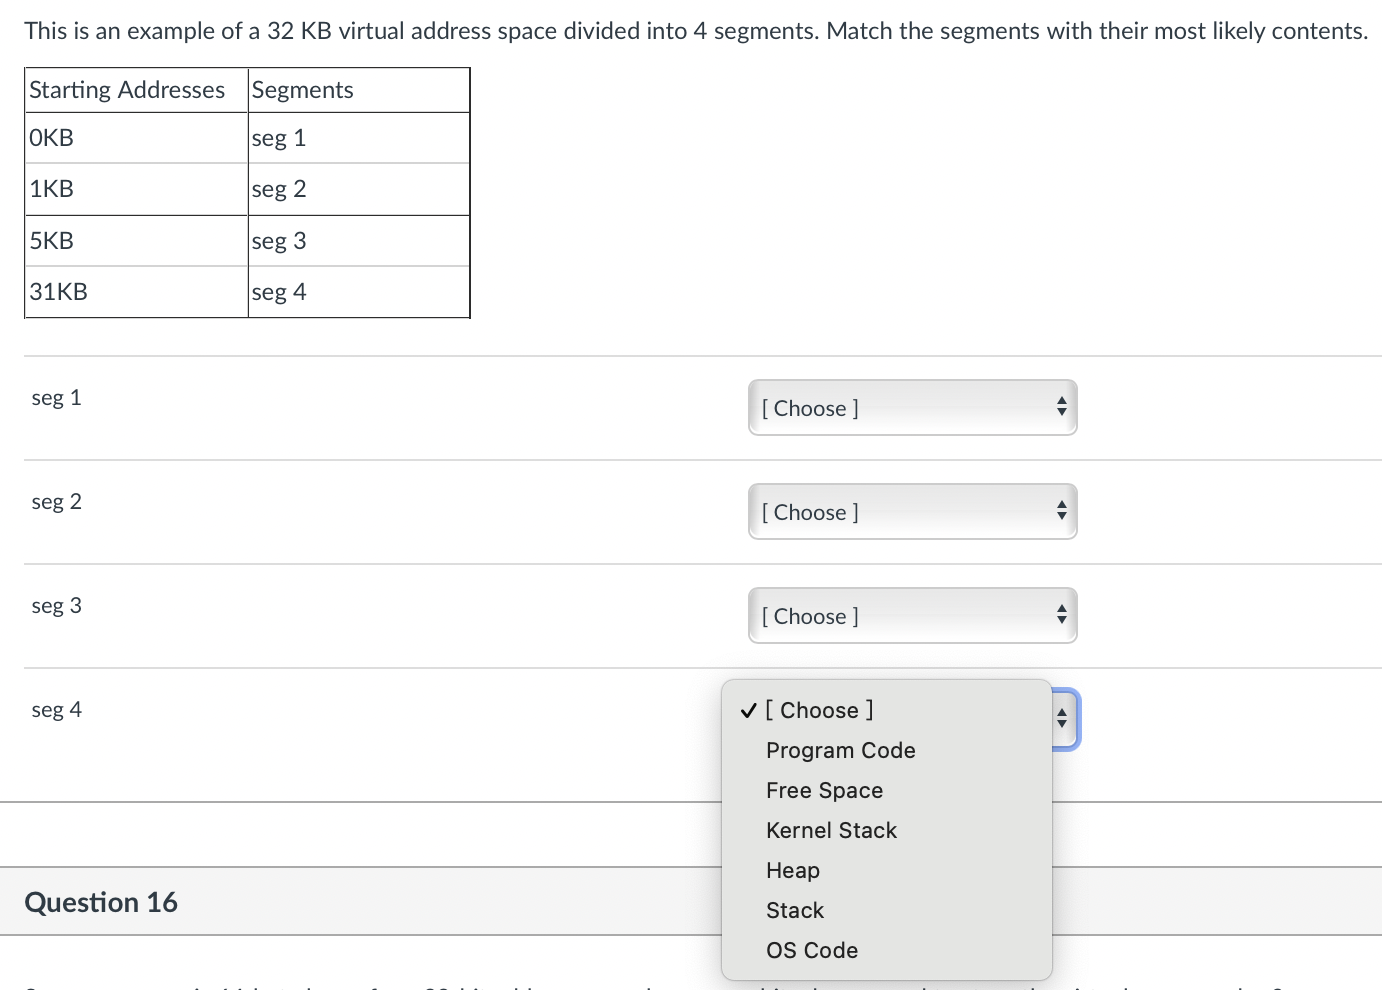The height and width of the screenshot is (990, 1382).
Task: Click the Question 16 heading
Action: [x=101, y=901]
